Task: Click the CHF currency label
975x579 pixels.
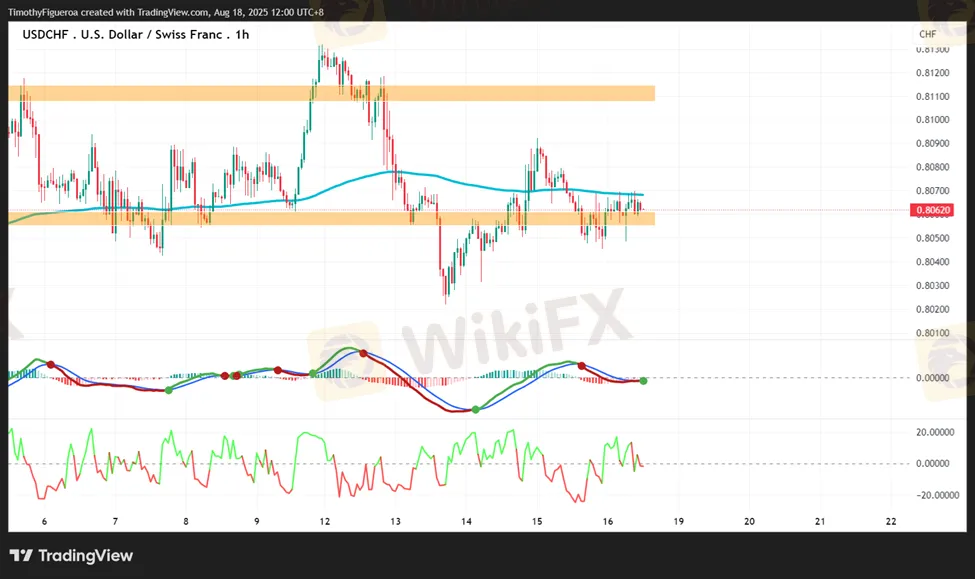Action: click(927, 35)
